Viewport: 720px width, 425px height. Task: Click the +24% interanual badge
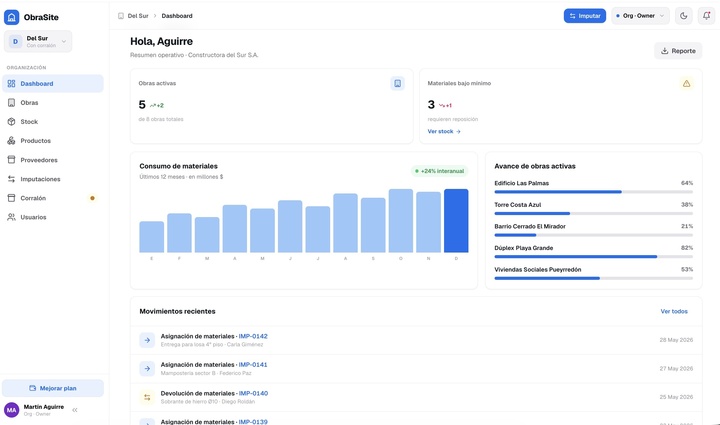coord(439,171)
